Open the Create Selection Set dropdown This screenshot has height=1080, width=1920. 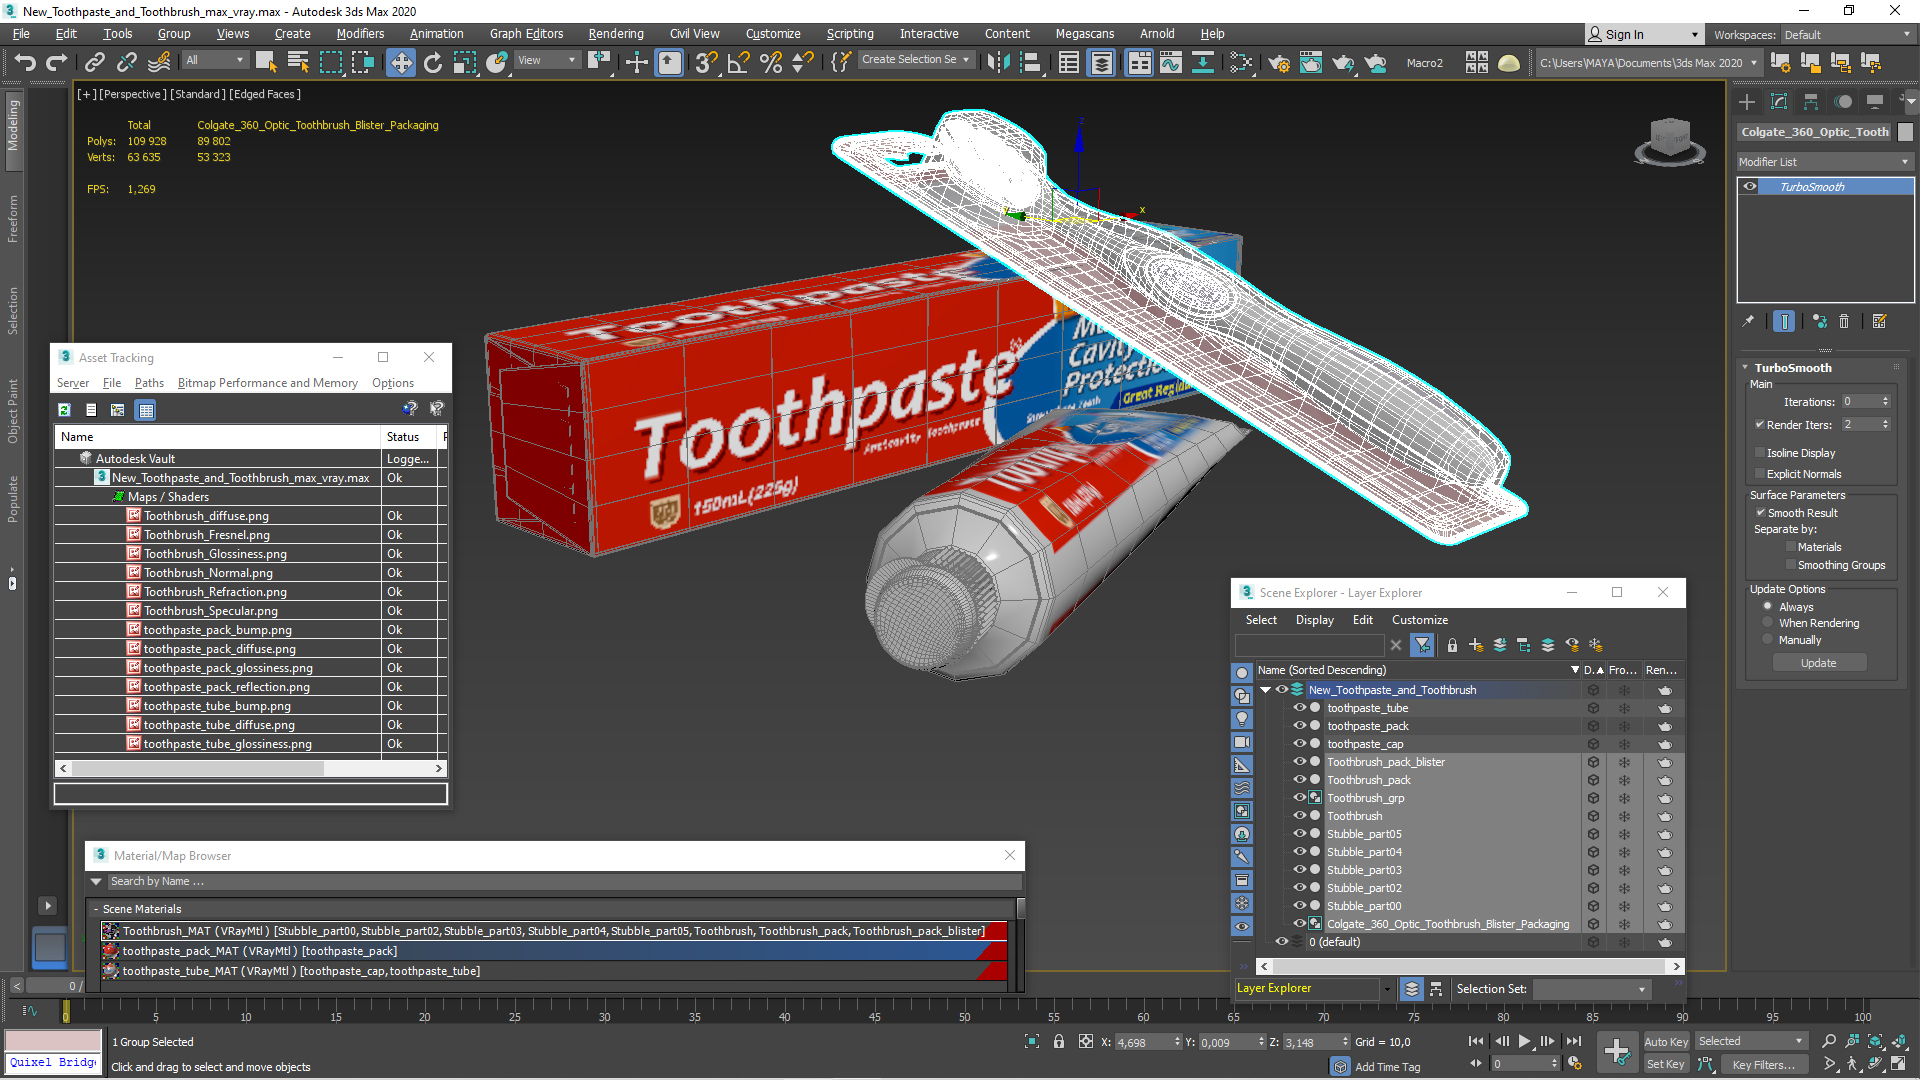916,60
